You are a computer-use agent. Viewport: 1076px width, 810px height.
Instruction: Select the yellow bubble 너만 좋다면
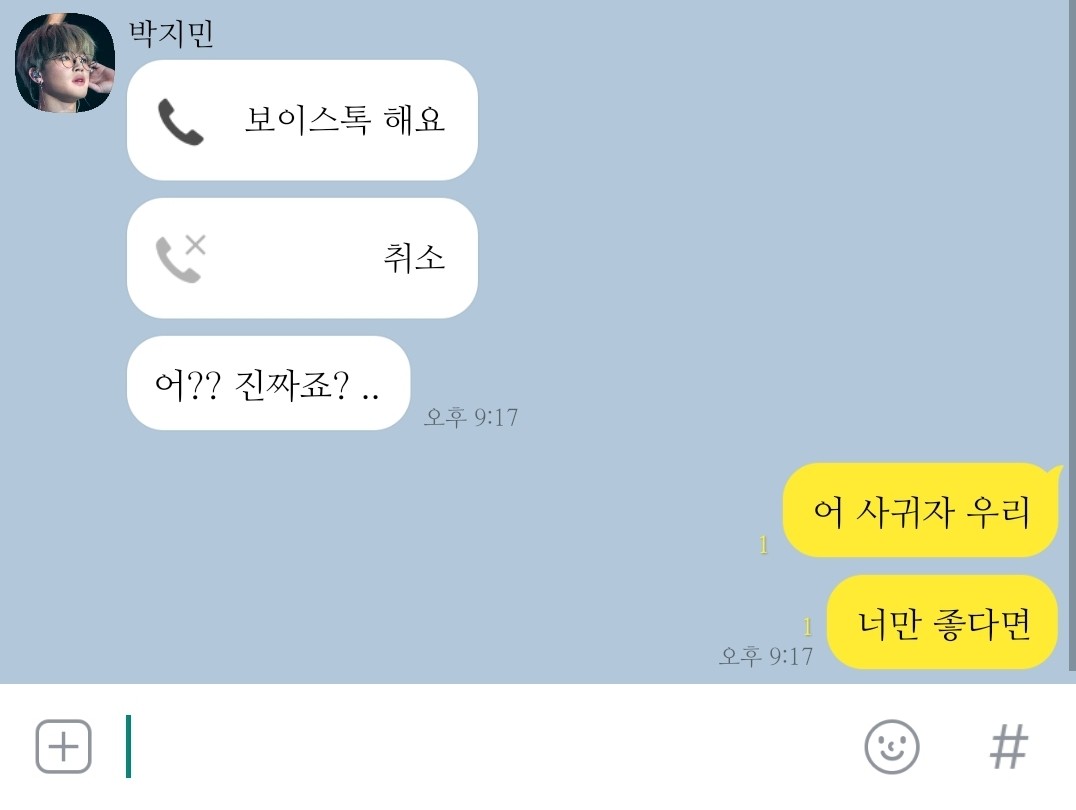942,623
